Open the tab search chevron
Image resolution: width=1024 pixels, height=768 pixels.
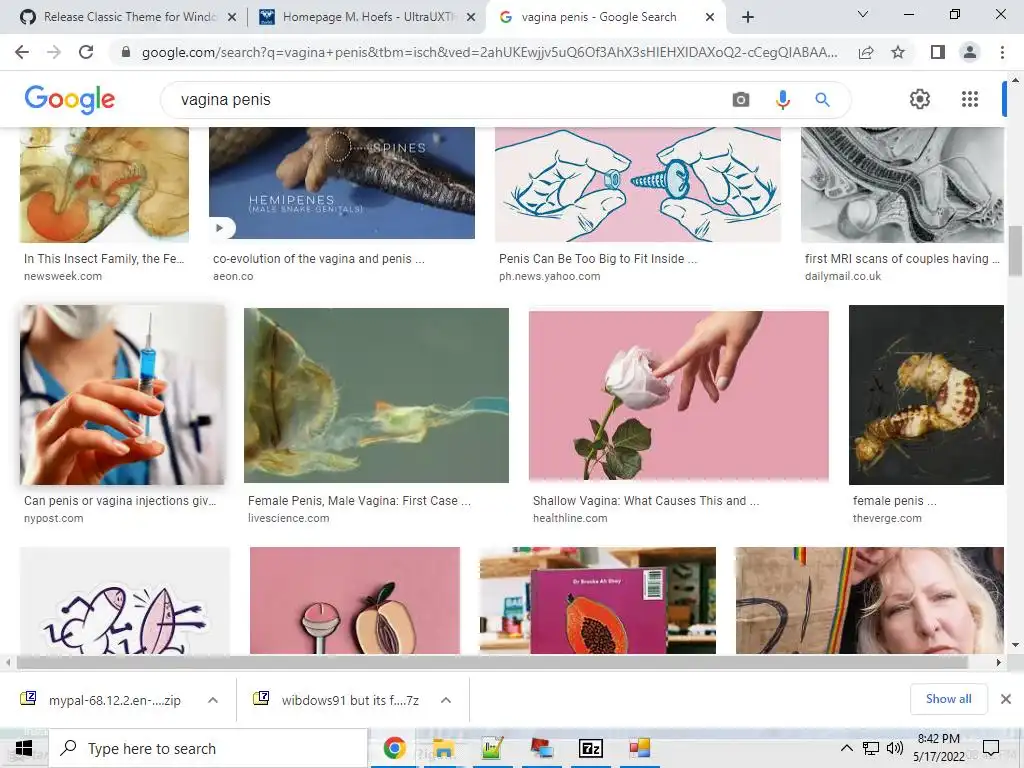(863, 14)
